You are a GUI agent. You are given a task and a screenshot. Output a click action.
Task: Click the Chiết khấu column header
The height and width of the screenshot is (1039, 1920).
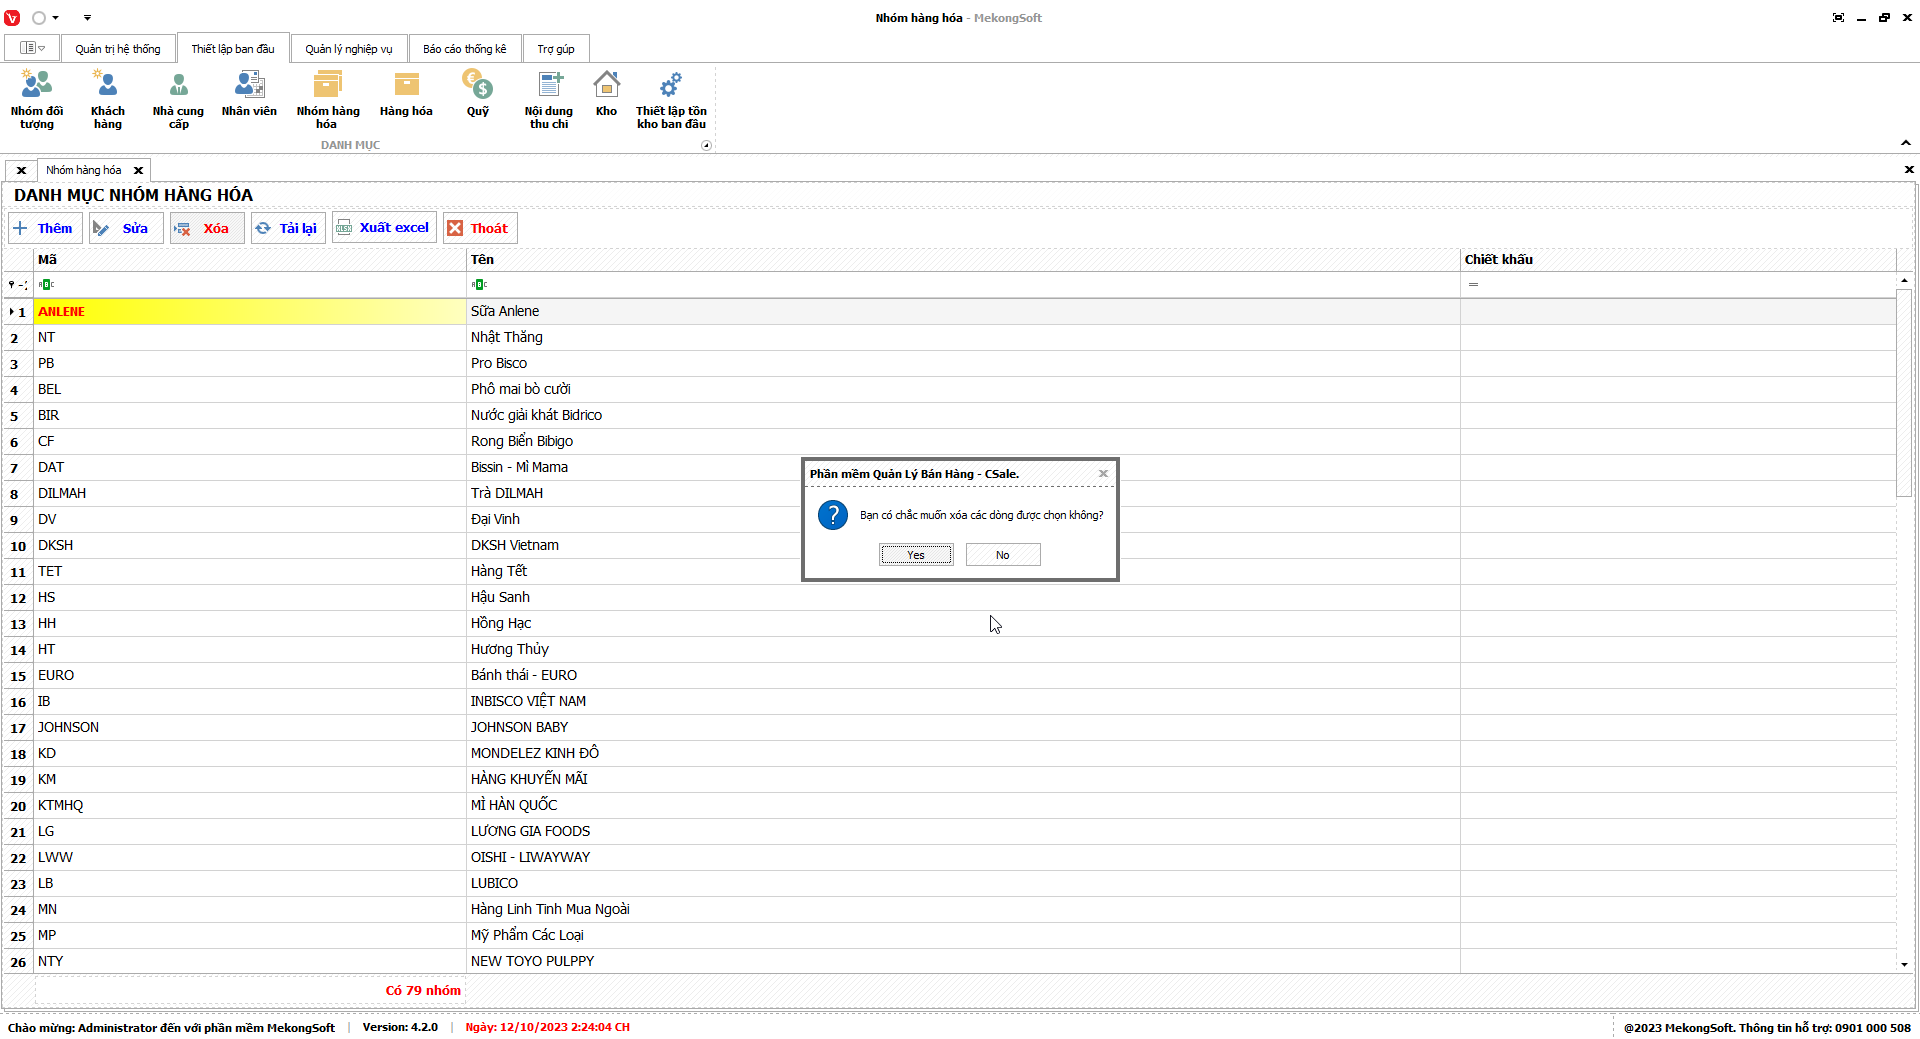(x=1678, y=260)
